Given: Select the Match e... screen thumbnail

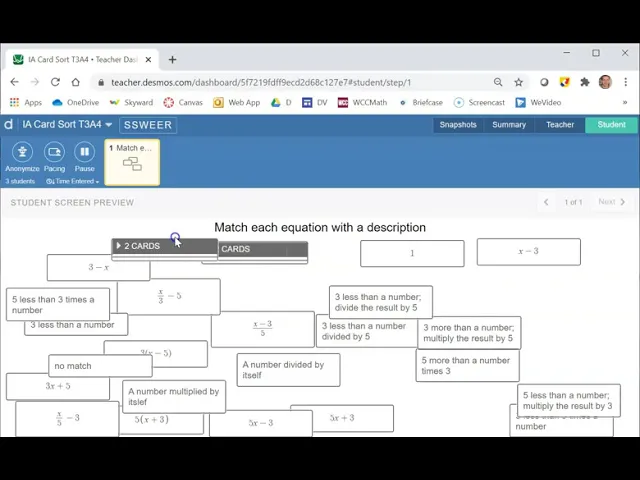Looking at the screenshot, I should [132, 162].
